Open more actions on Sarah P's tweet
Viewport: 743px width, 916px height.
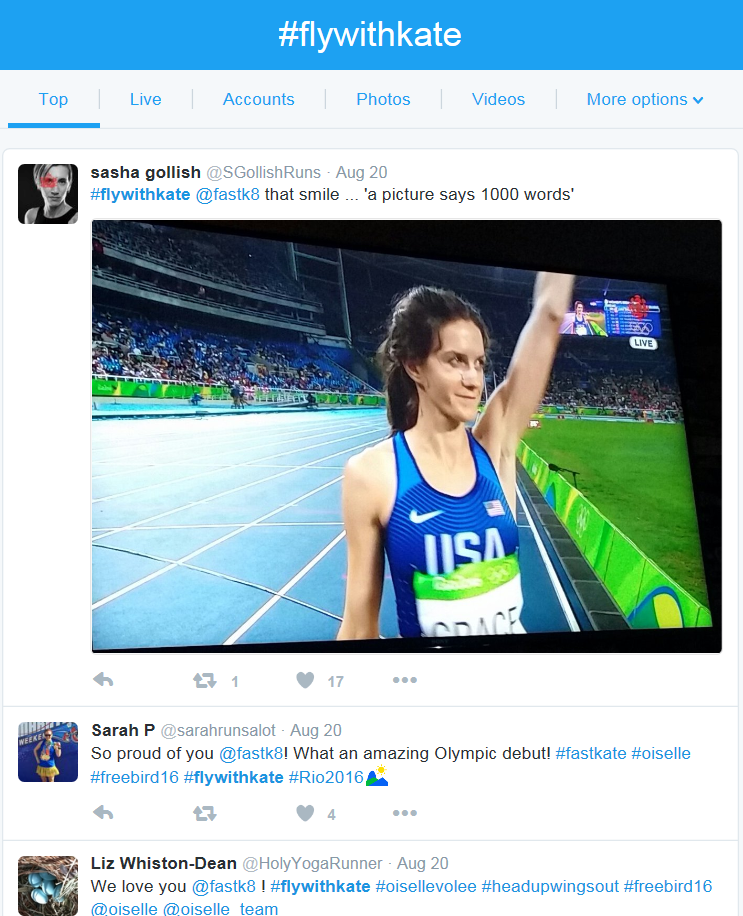(x=404, y=813)
